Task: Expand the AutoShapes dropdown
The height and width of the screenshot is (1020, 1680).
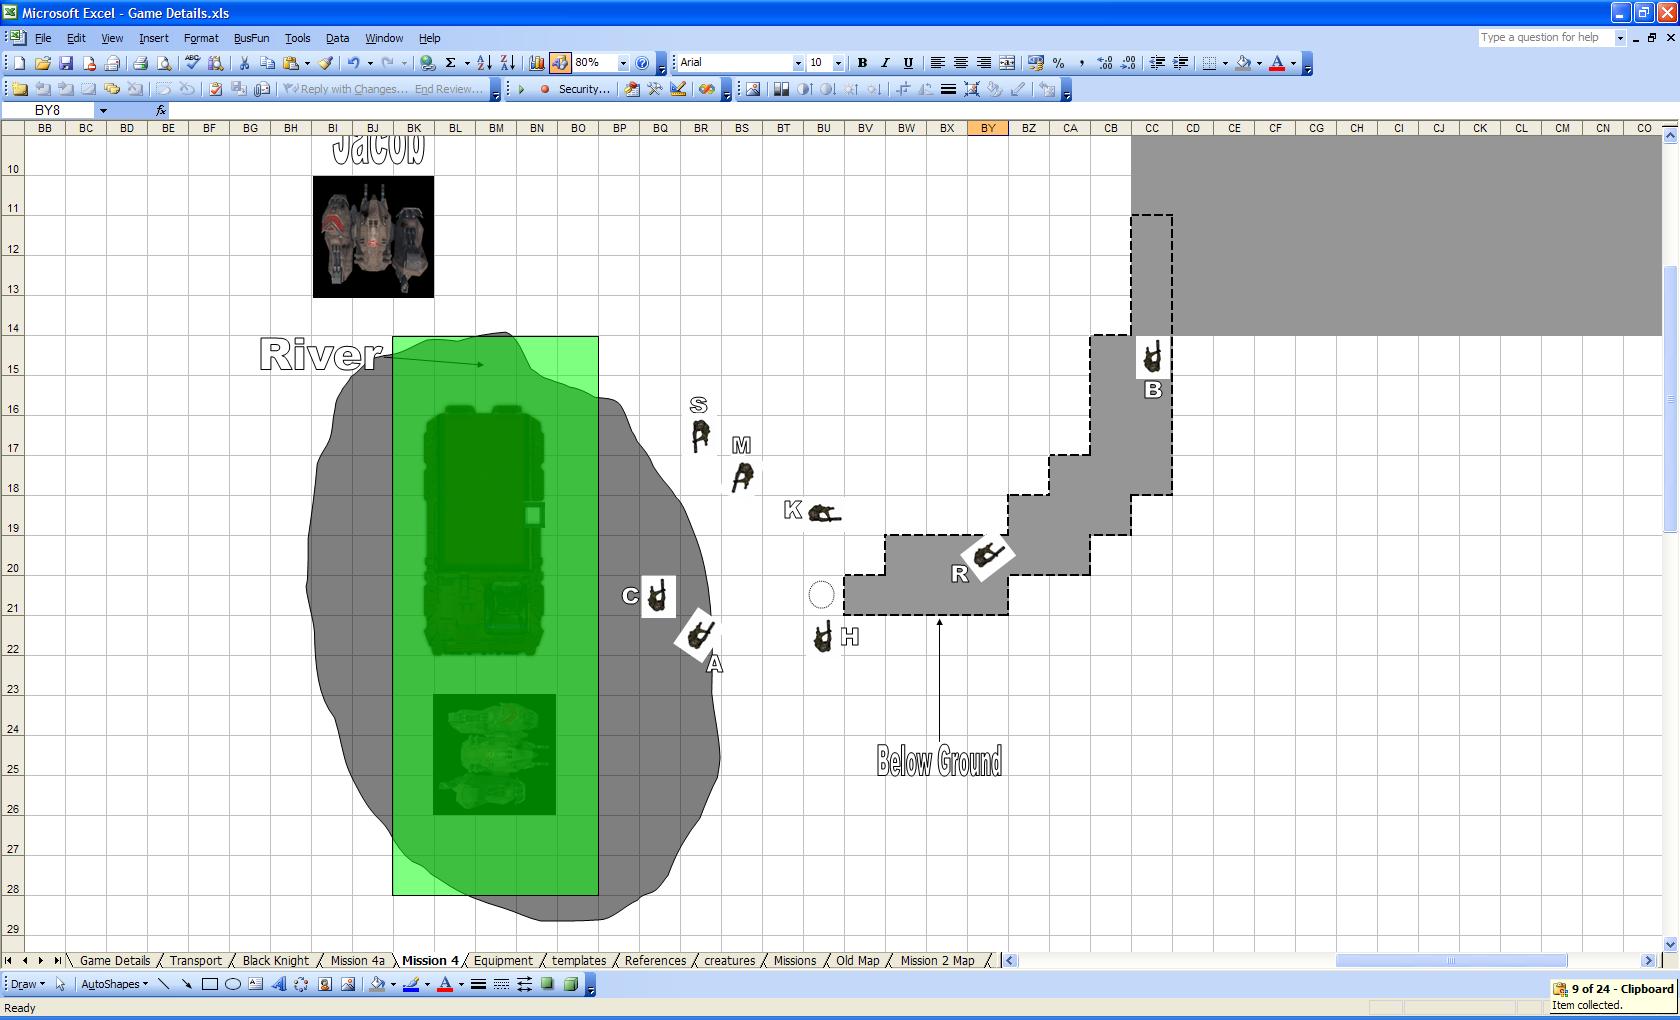Action: 114,984
